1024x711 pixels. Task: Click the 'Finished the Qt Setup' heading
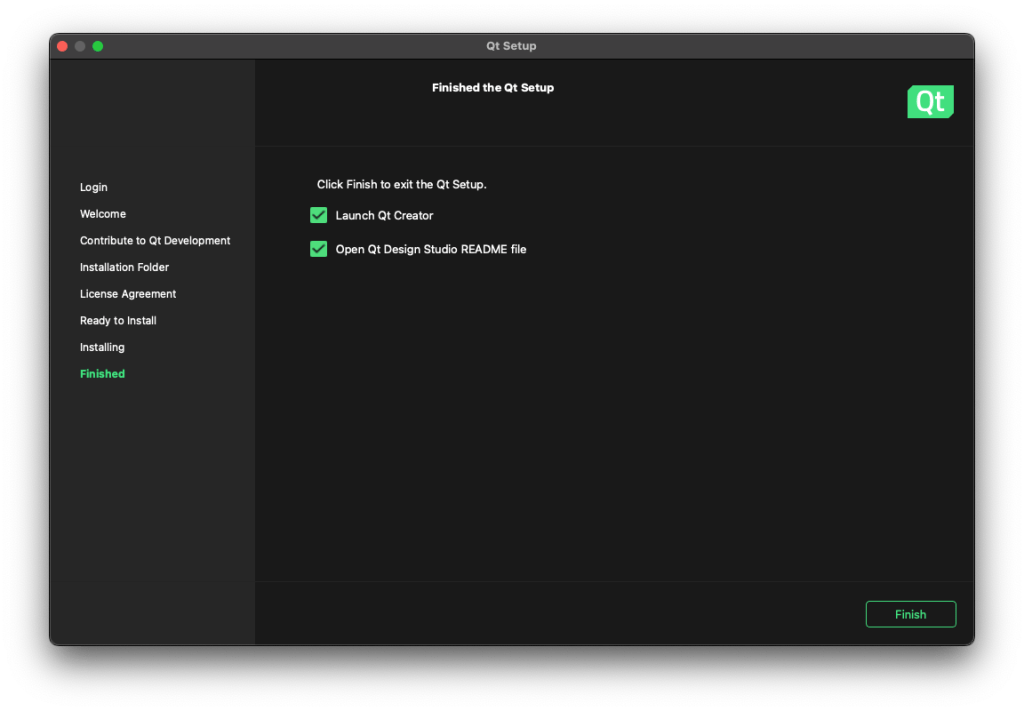click(x=492, y=88)
